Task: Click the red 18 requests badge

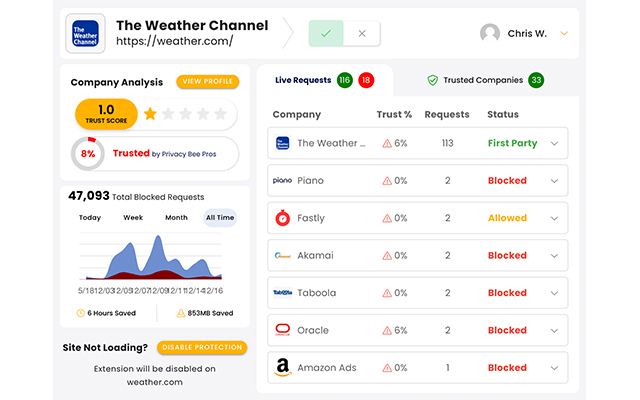Action: click(x=366, y=80)
